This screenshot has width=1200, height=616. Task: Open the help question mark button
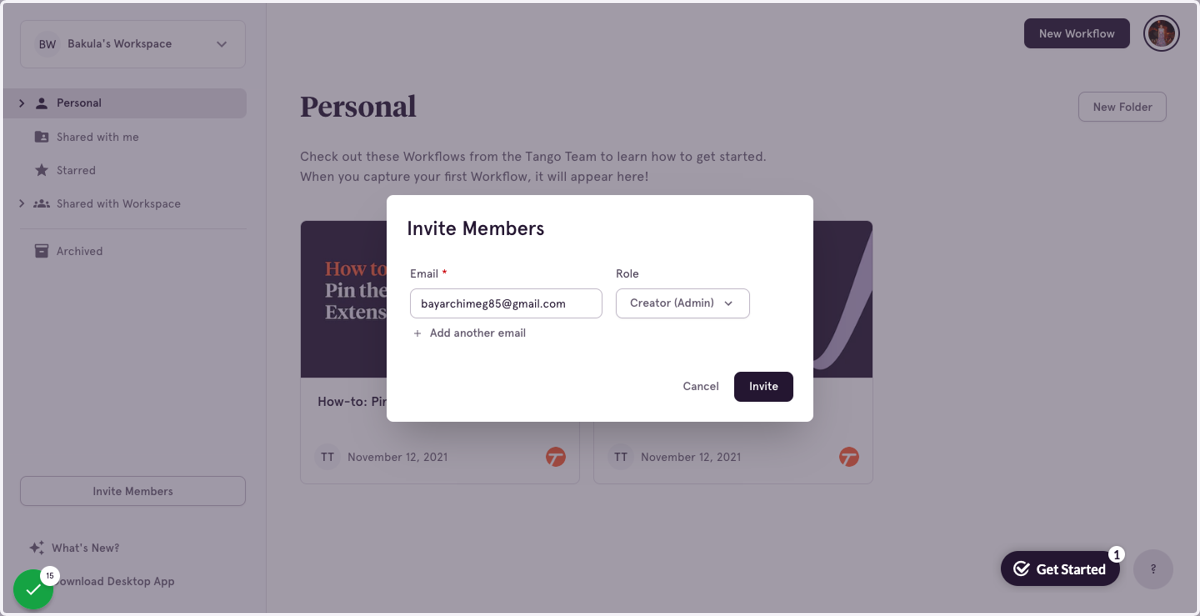coord(1153,569)
